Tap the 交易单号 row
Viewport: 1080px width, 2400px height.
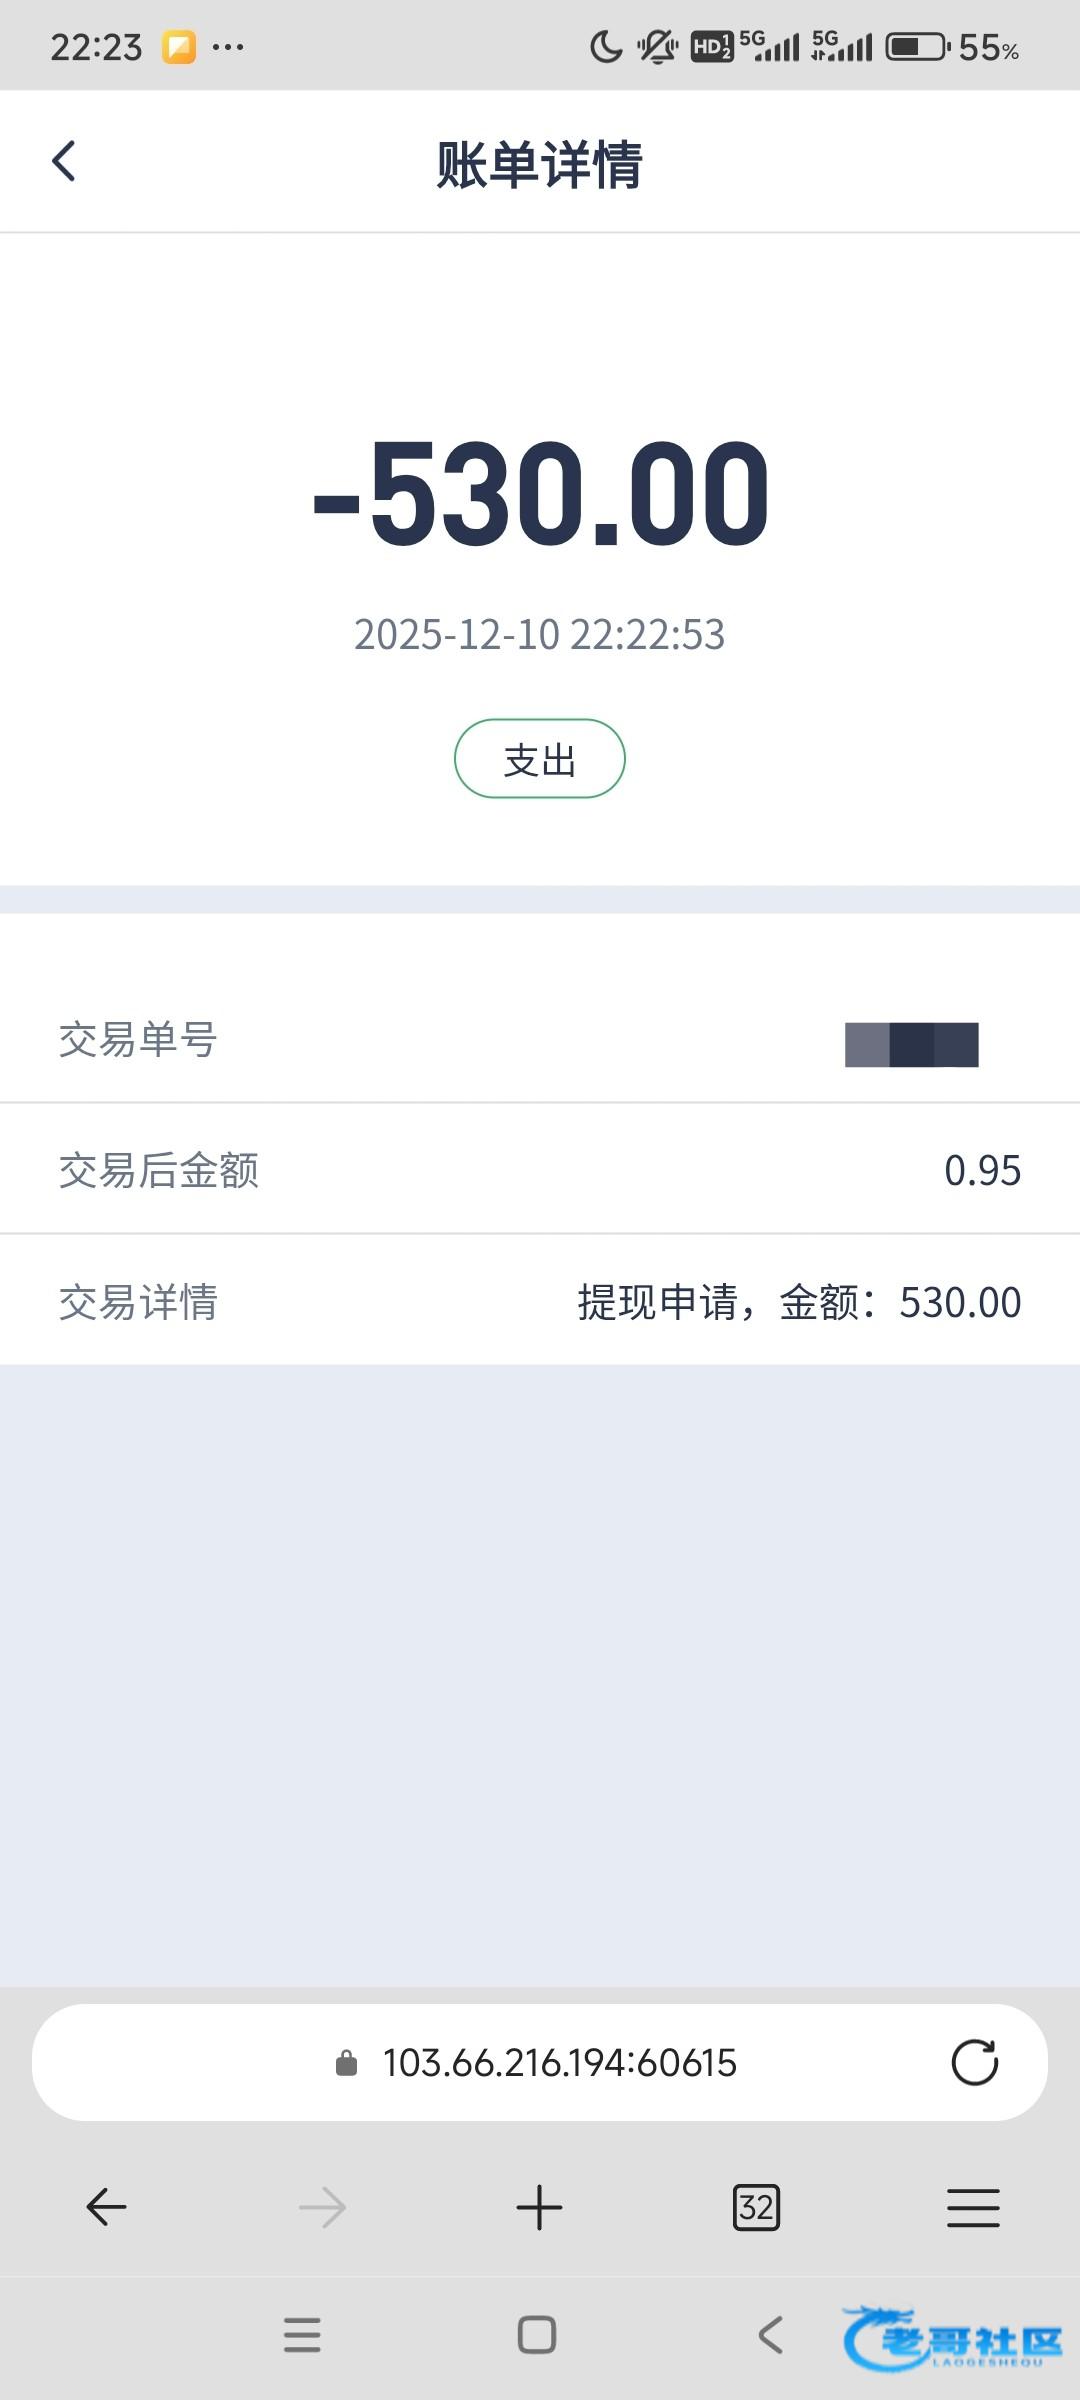coord(540,1040)
